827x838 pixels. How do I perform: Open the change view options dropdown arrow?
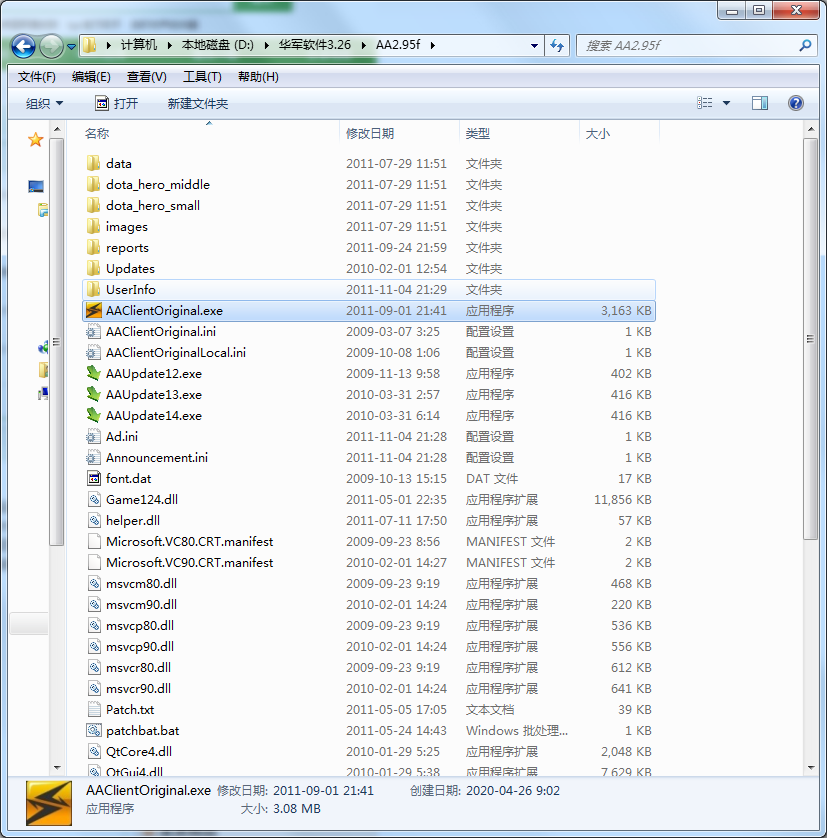click(726, 103)
